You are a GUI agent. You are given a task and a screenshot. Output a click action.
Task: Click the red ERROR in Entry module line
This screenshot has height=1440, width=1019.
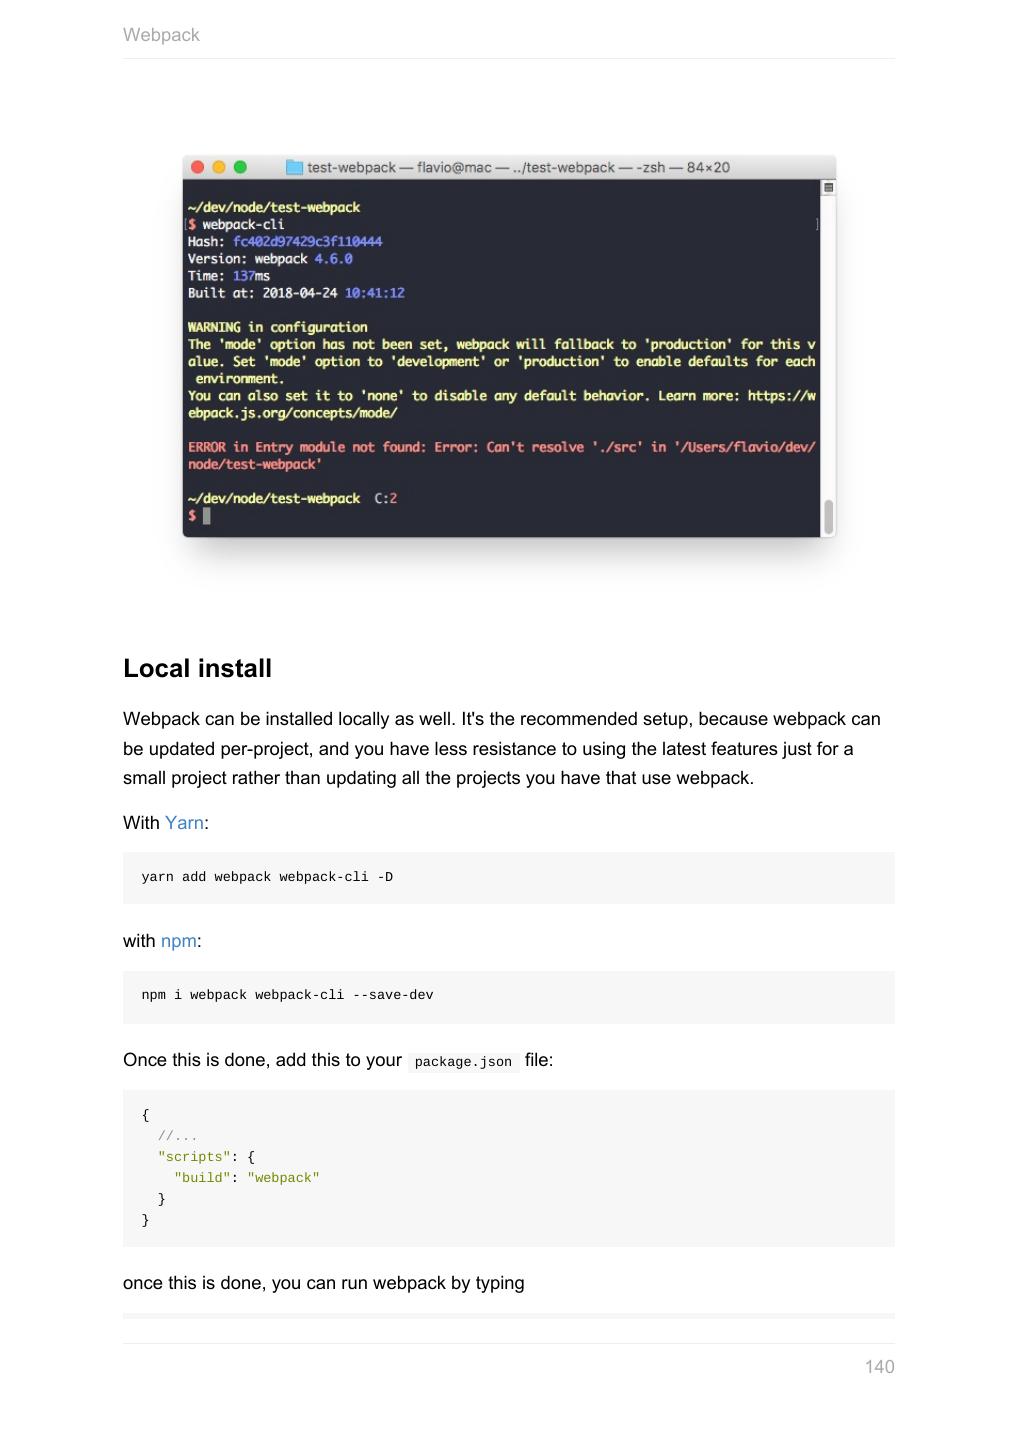coord(501,447)
